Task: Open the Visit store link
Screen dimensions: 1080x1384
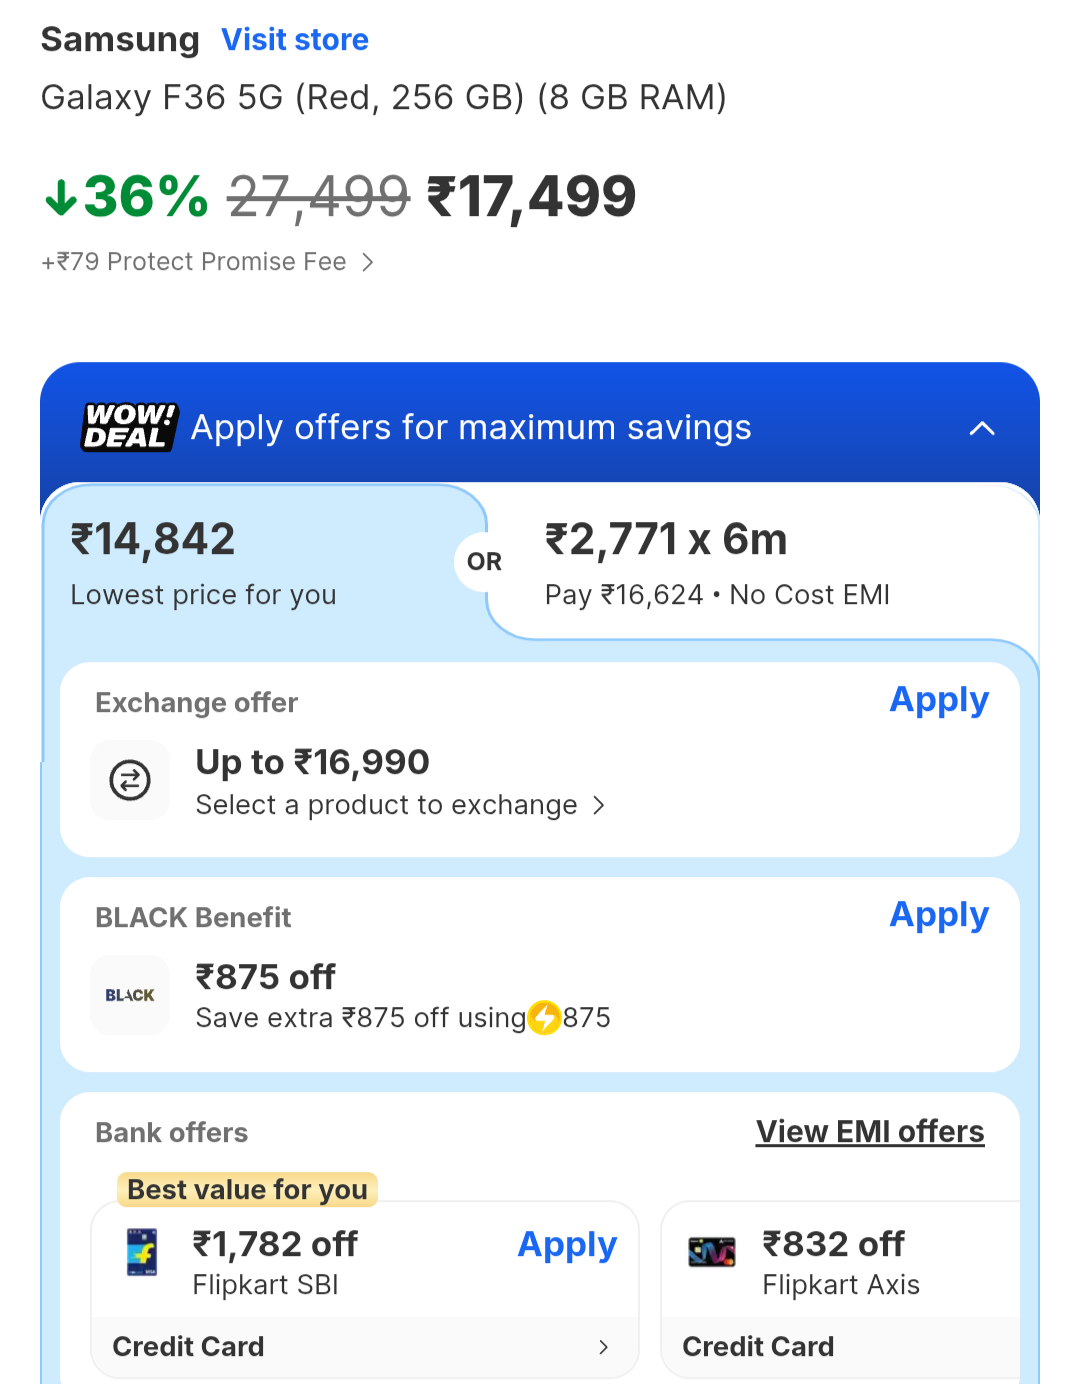Action: coord(295,40)
